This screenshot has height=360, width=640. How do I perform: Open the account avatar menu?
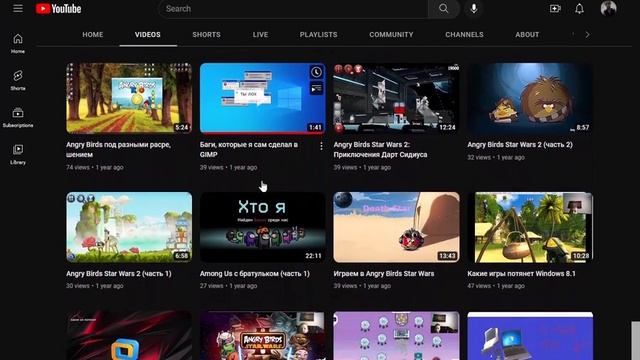click(608, 9)
